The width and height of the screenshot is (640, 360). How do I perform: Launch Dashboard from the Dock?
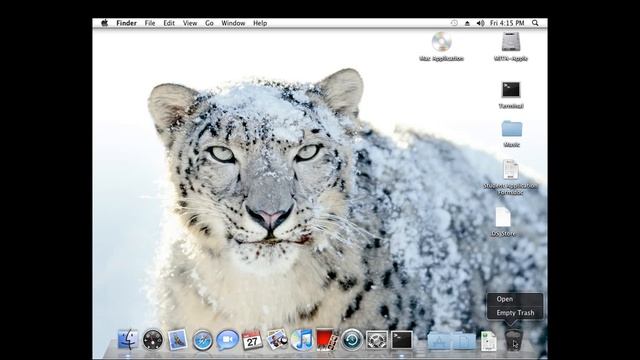(x=153, y=340)
